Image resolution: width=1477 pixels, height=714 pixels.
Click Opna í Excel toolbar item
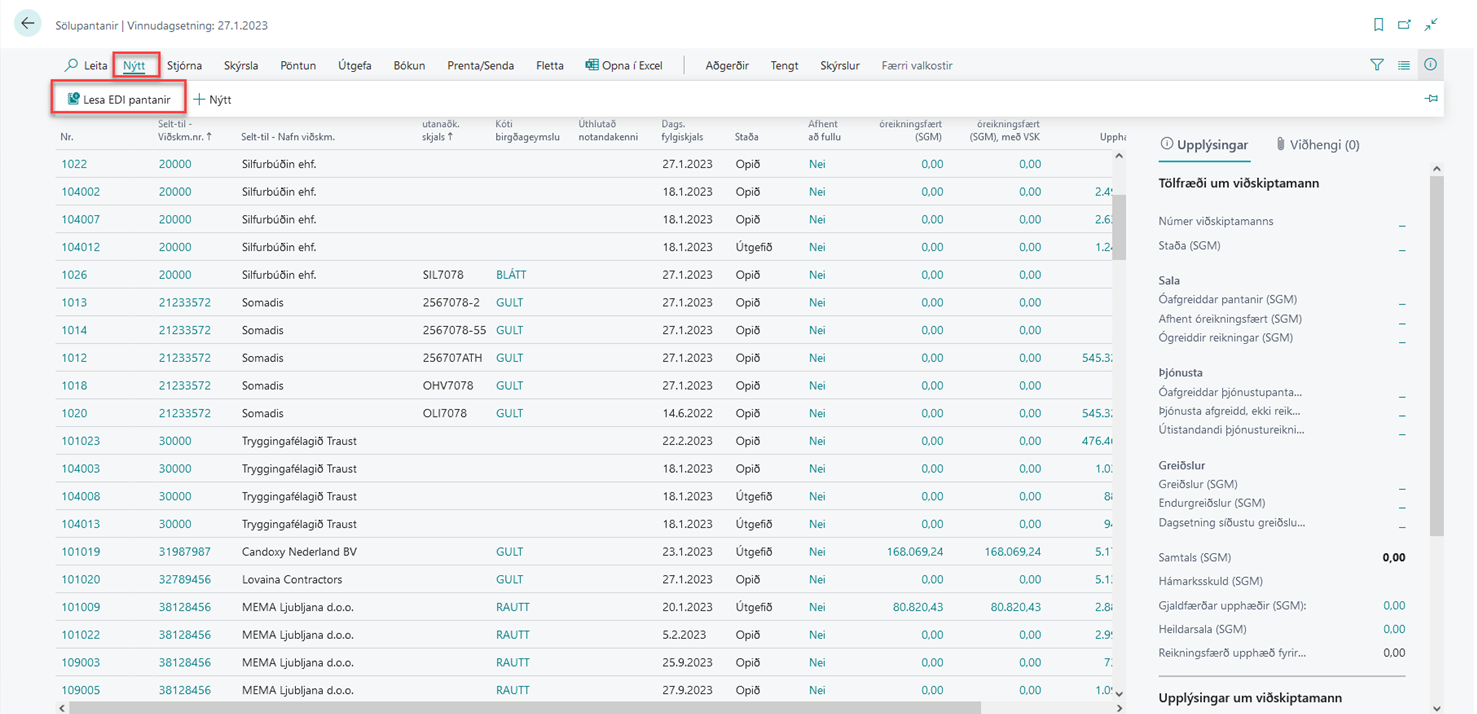pos(624,65)
